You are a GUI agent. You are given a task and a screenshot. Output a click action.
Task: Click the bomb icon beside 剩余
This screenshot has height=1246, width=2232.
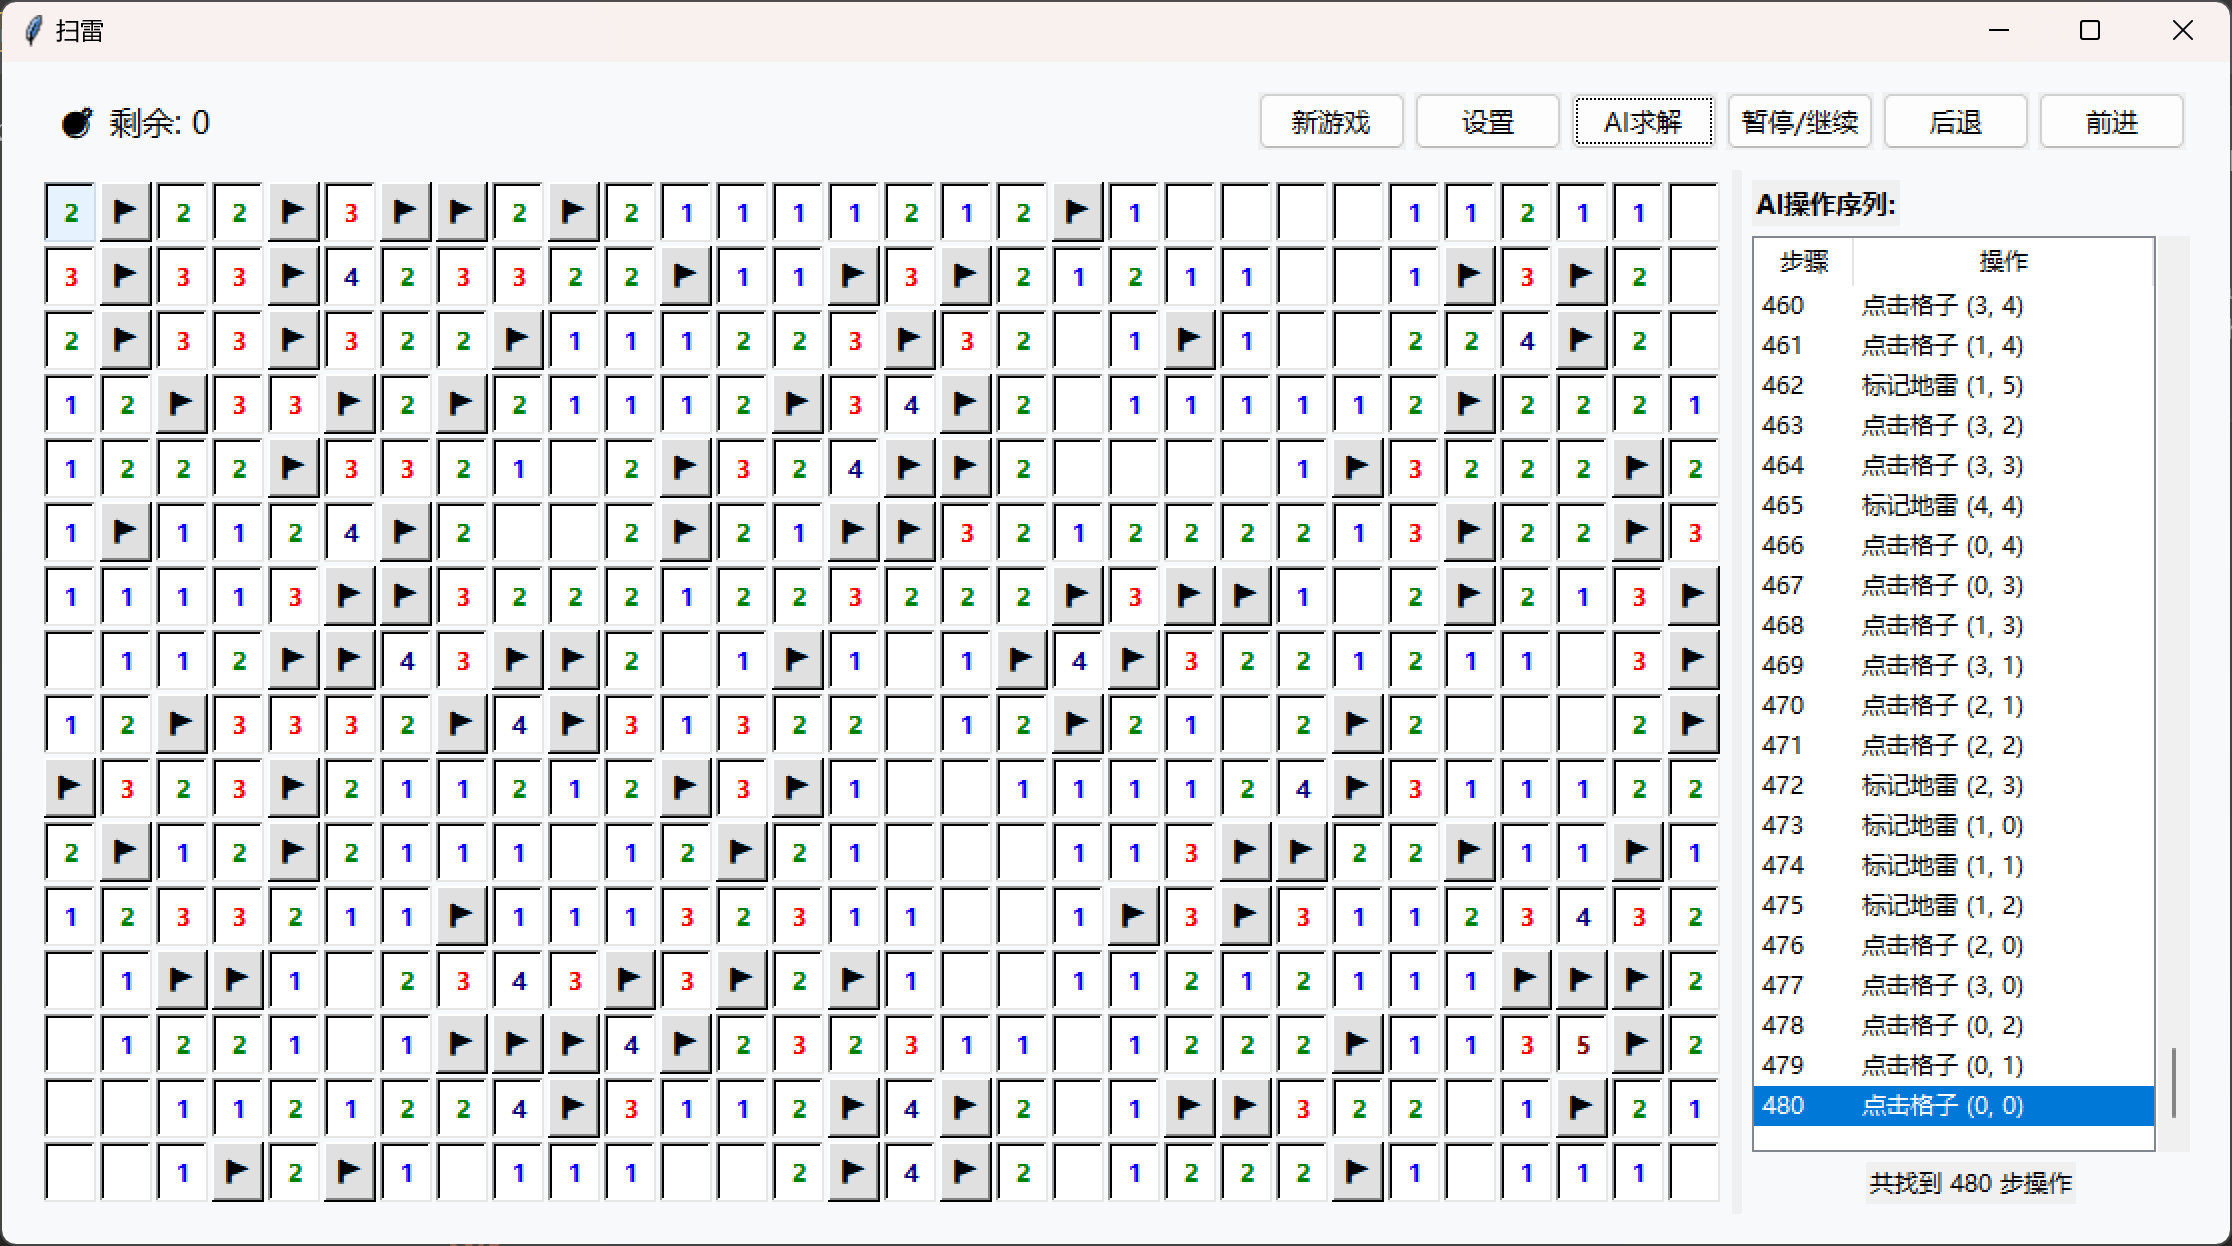point(77,123)
